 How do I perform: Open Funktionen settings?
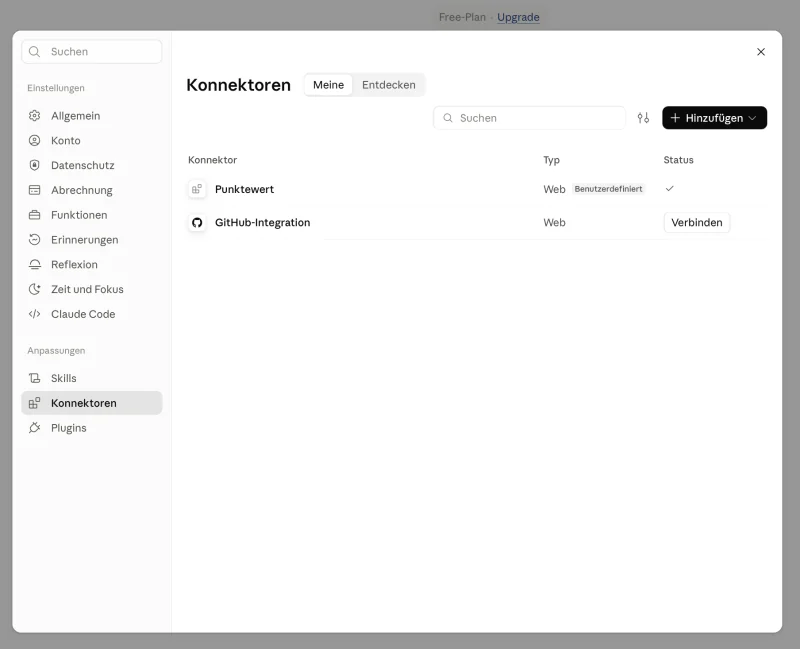(92, 215)
